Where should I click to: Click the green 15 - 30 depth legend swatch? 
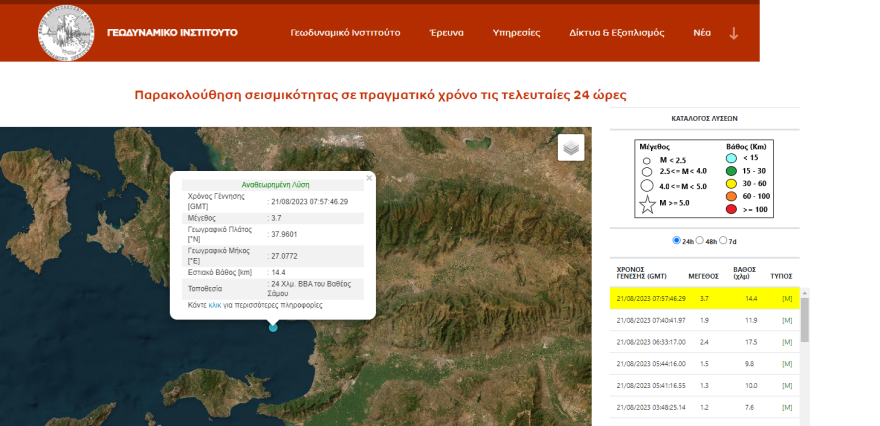coord(731,171)
